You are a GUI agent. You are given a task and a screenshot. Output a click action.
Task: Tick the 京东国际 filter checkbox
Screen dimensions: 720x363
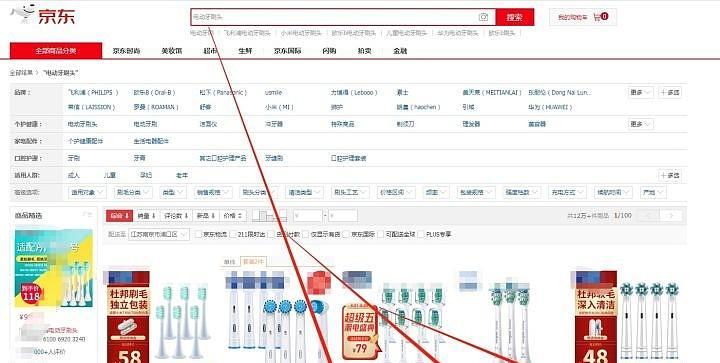point(346,235)
